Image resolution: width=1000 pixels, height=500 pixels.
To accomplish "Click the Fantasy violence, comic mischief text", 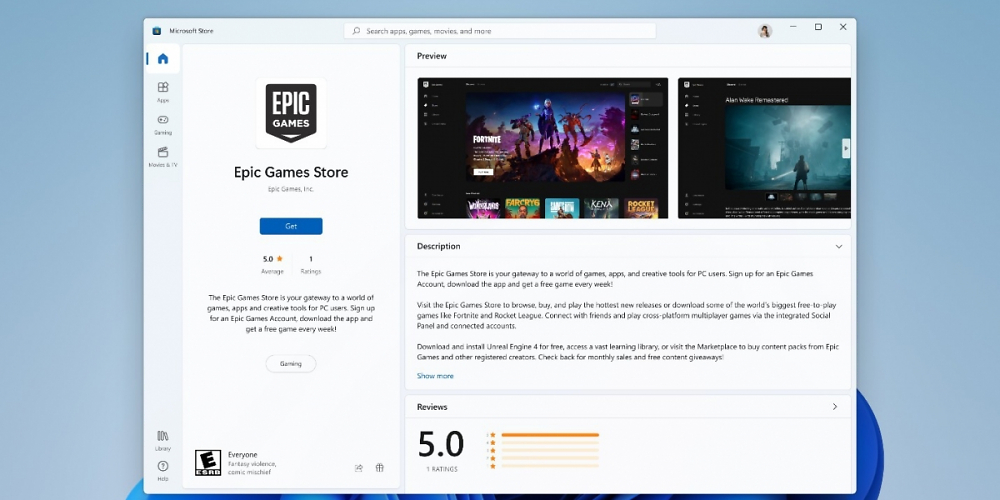I will click(x=251, y=468).
